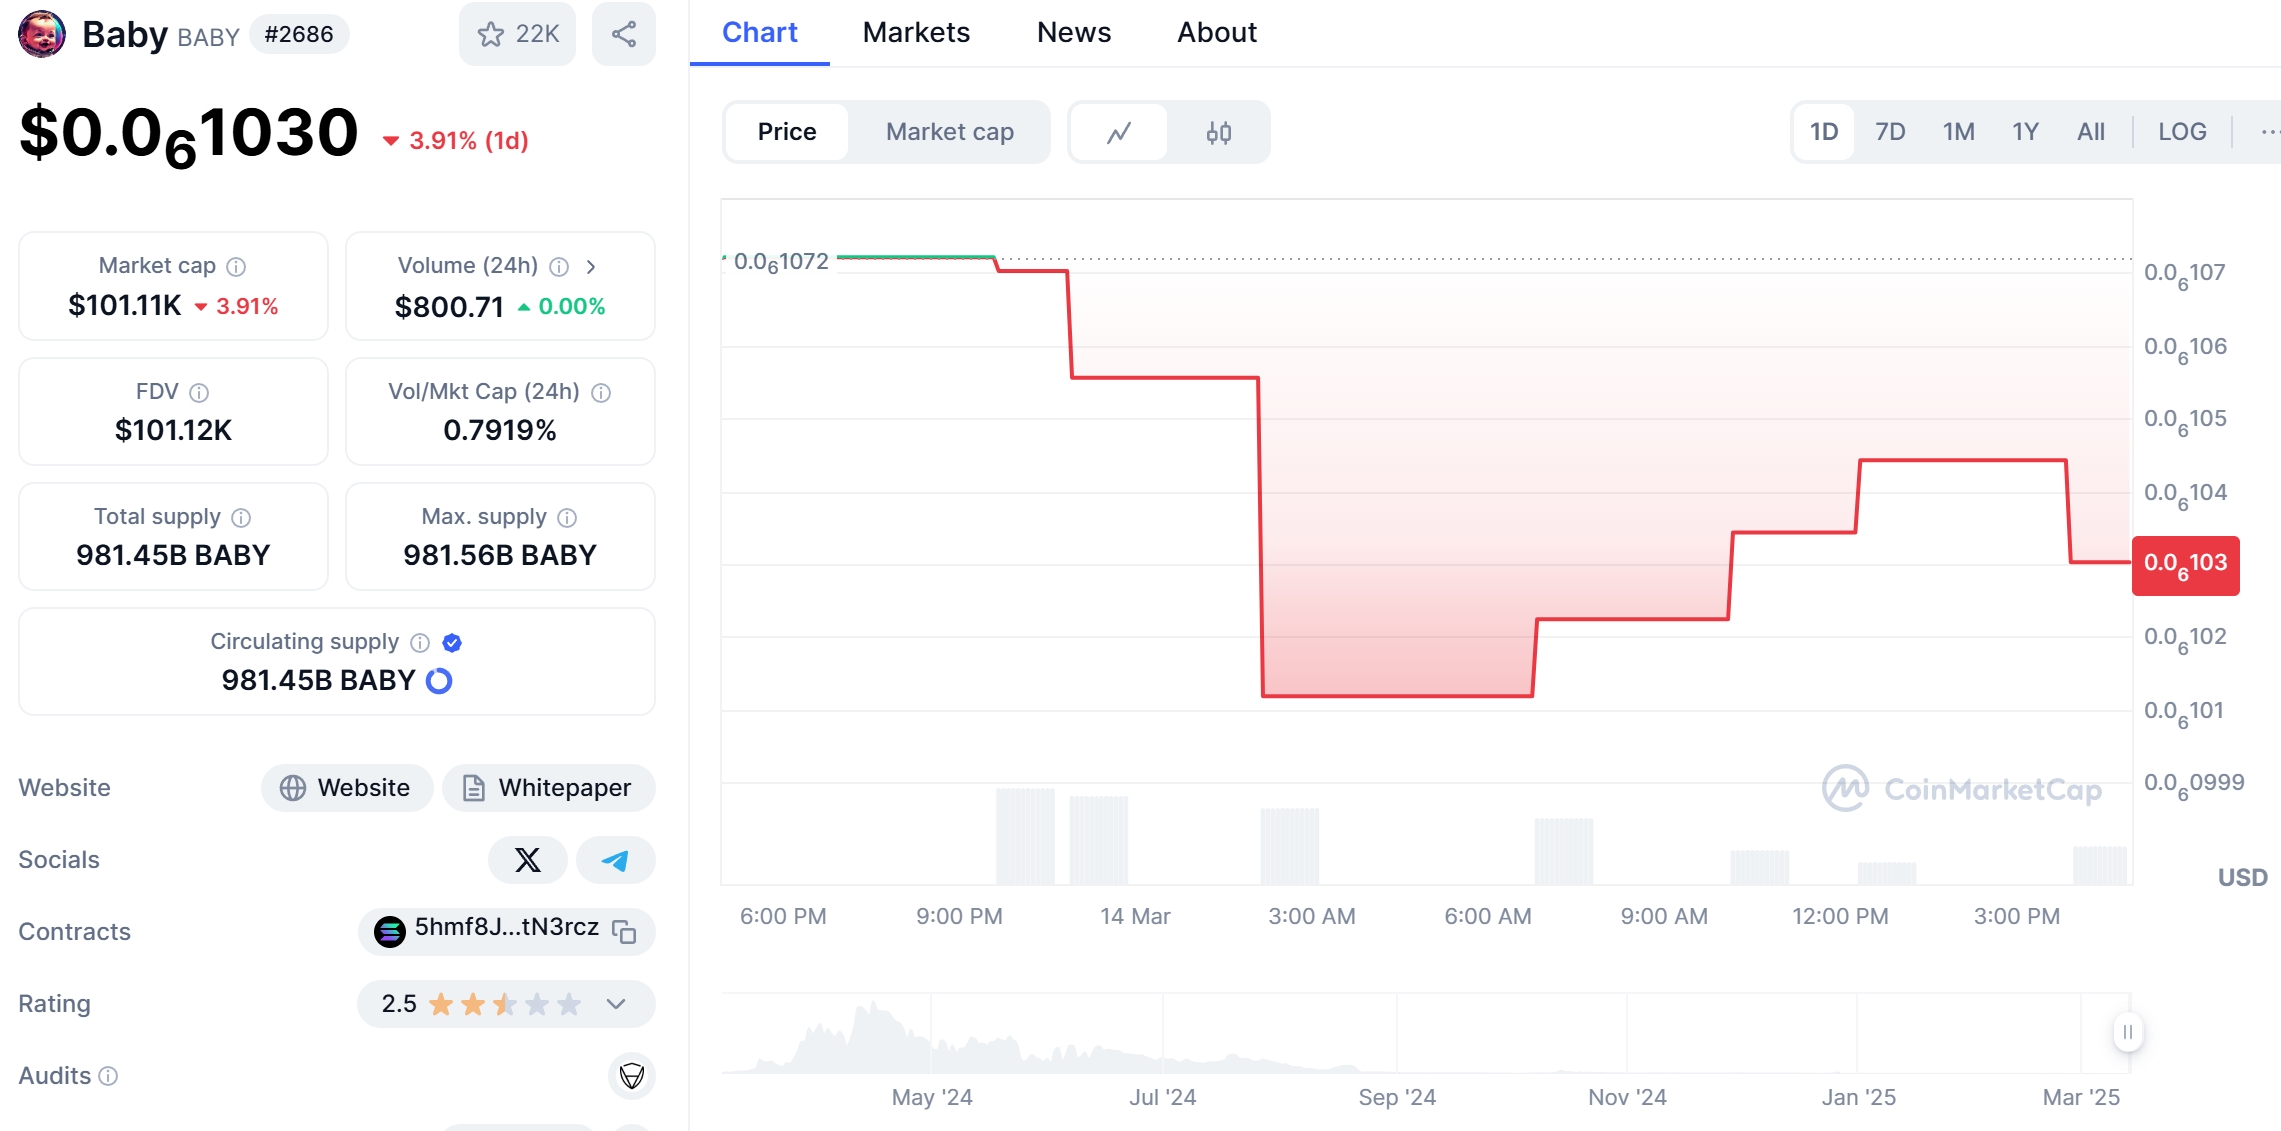Open the Whitepaper document button
This screenshot has height=1131, width=2281.
[x=548, y=788]
